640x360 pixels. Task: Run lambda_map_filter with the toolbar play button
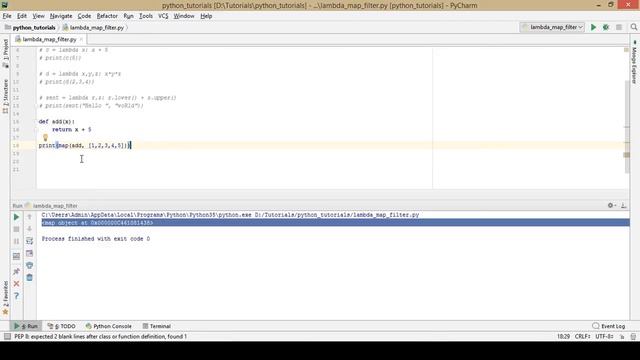[593, 27]
